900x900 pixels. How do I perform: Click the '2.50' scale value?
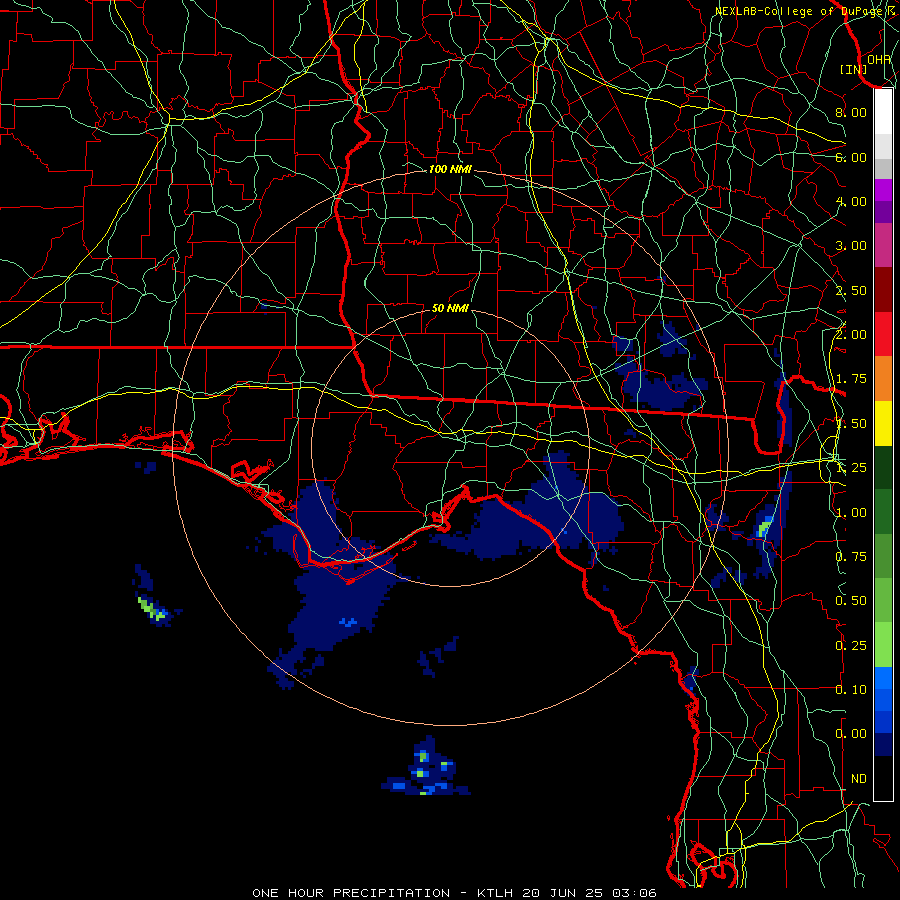(x=851, y=290)
